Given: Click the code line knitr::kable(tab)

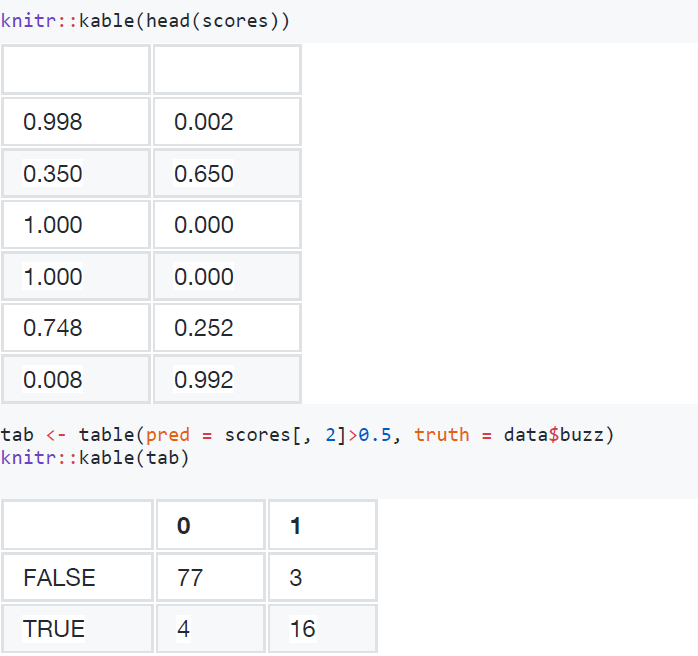Looking at the screenshot, I should click(x=95, y=458).
